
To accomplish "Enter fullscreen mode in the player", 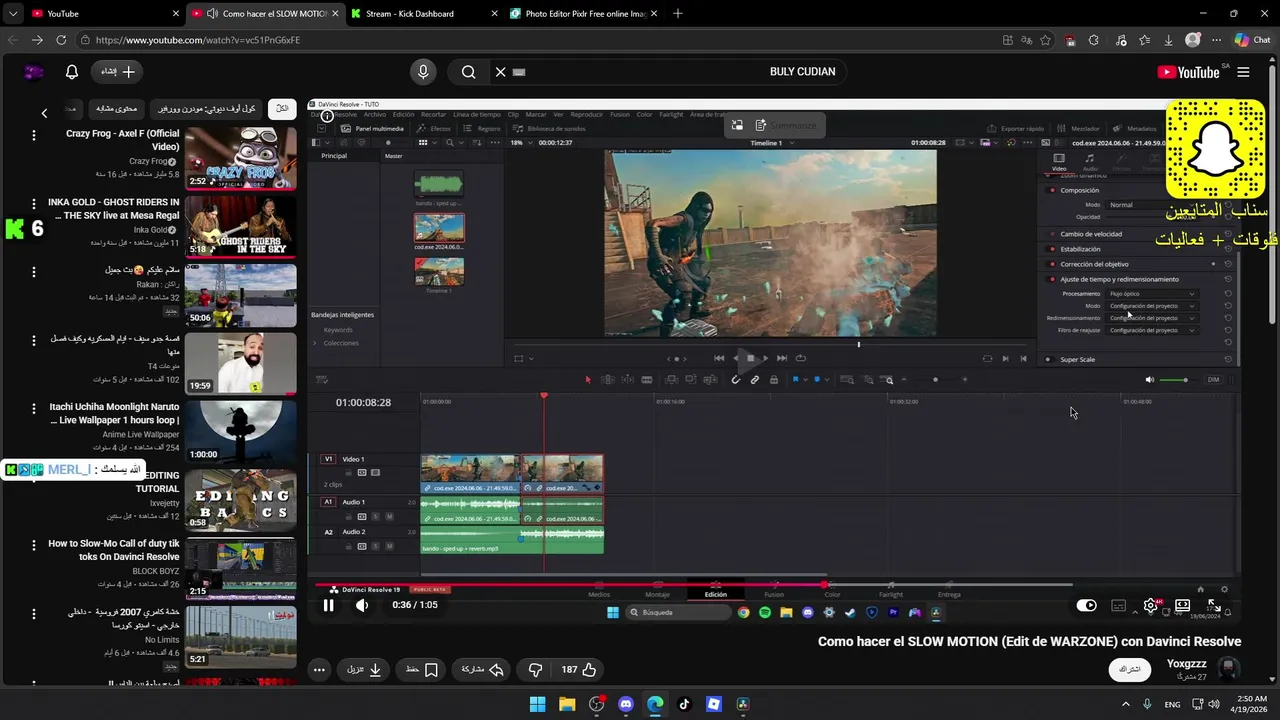I will (x=1213, y=605).
